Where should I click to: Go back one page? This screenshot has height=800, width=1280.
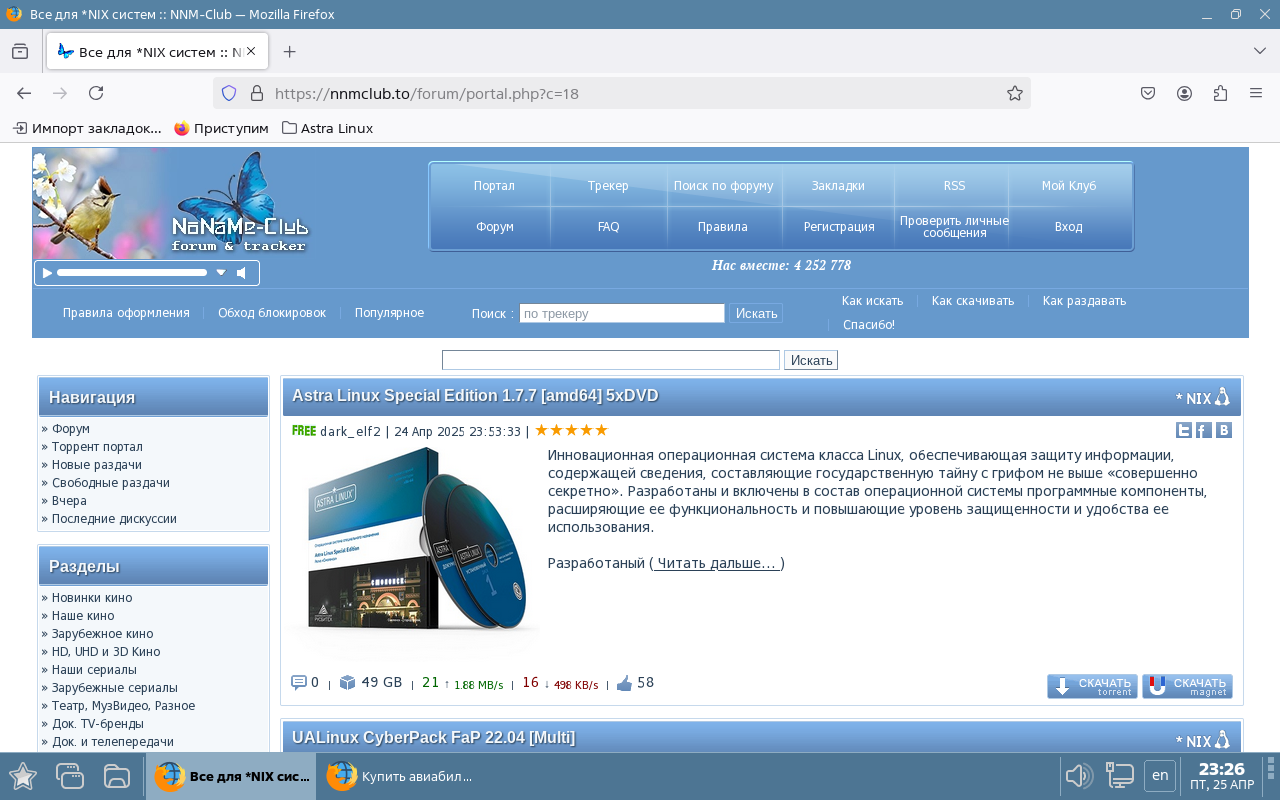(x=24, y=93)
